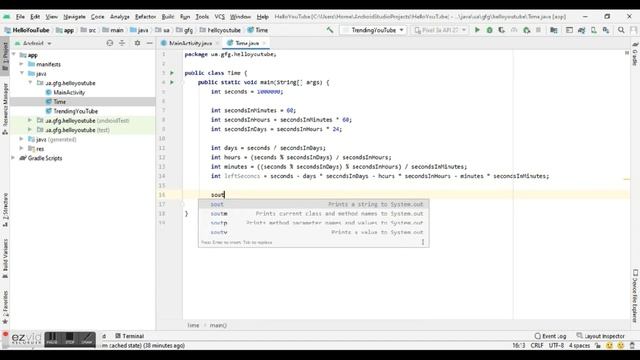640x360 pixels.
Task: Choose soutp completion suggestion
Action: click(313, 223)
